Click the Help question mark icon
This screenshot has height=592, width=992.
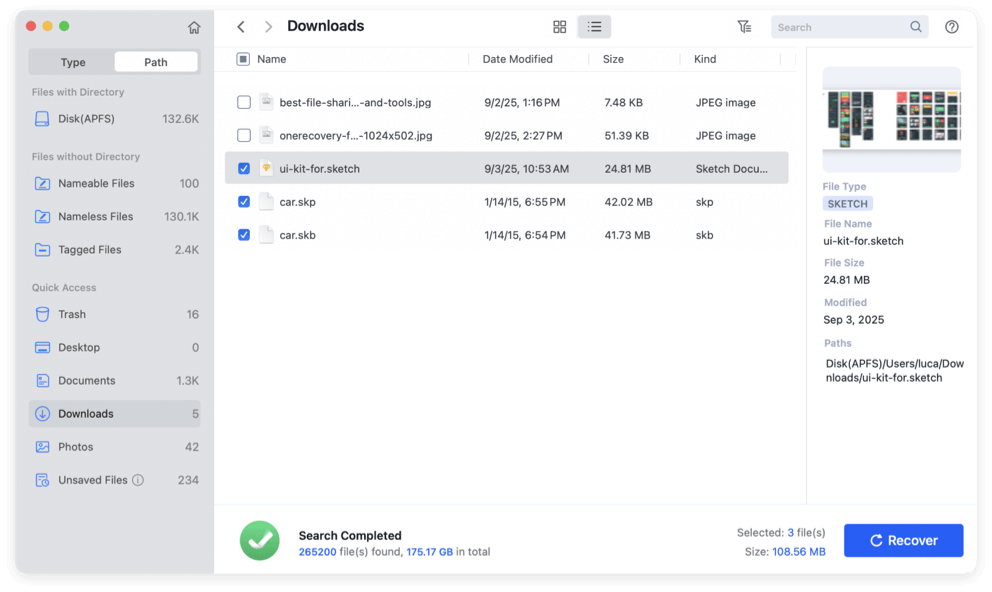click(951, 27)
